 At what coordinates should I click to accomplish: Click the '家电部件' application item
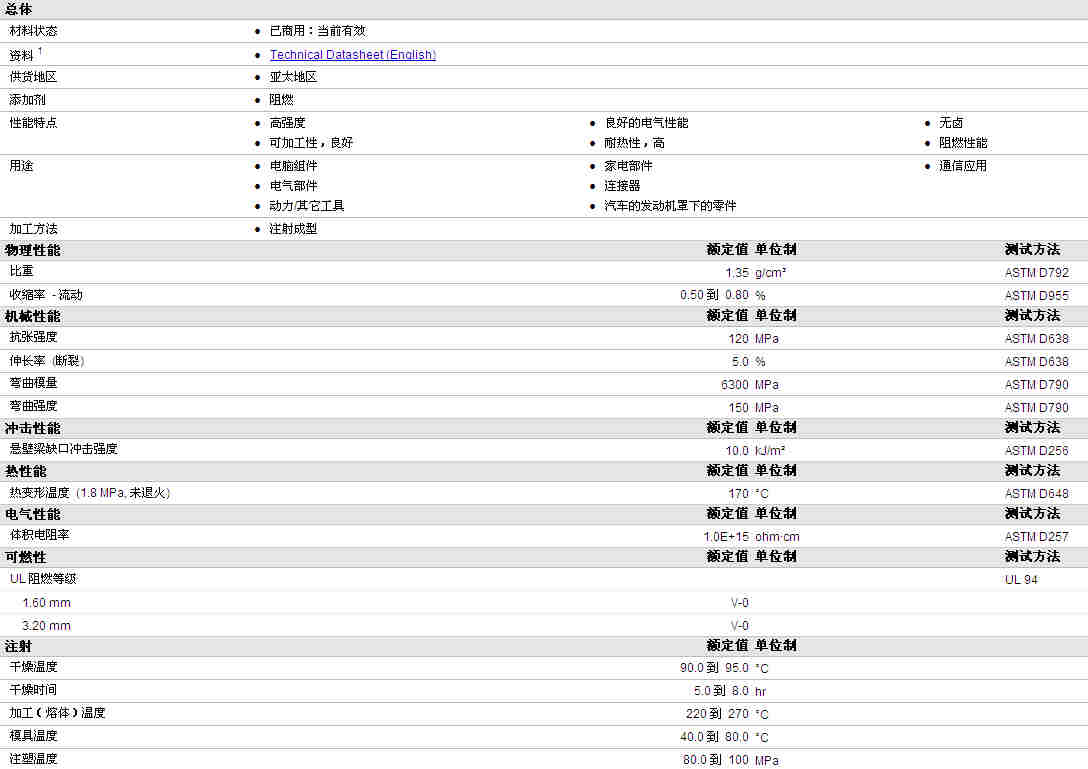629,166
